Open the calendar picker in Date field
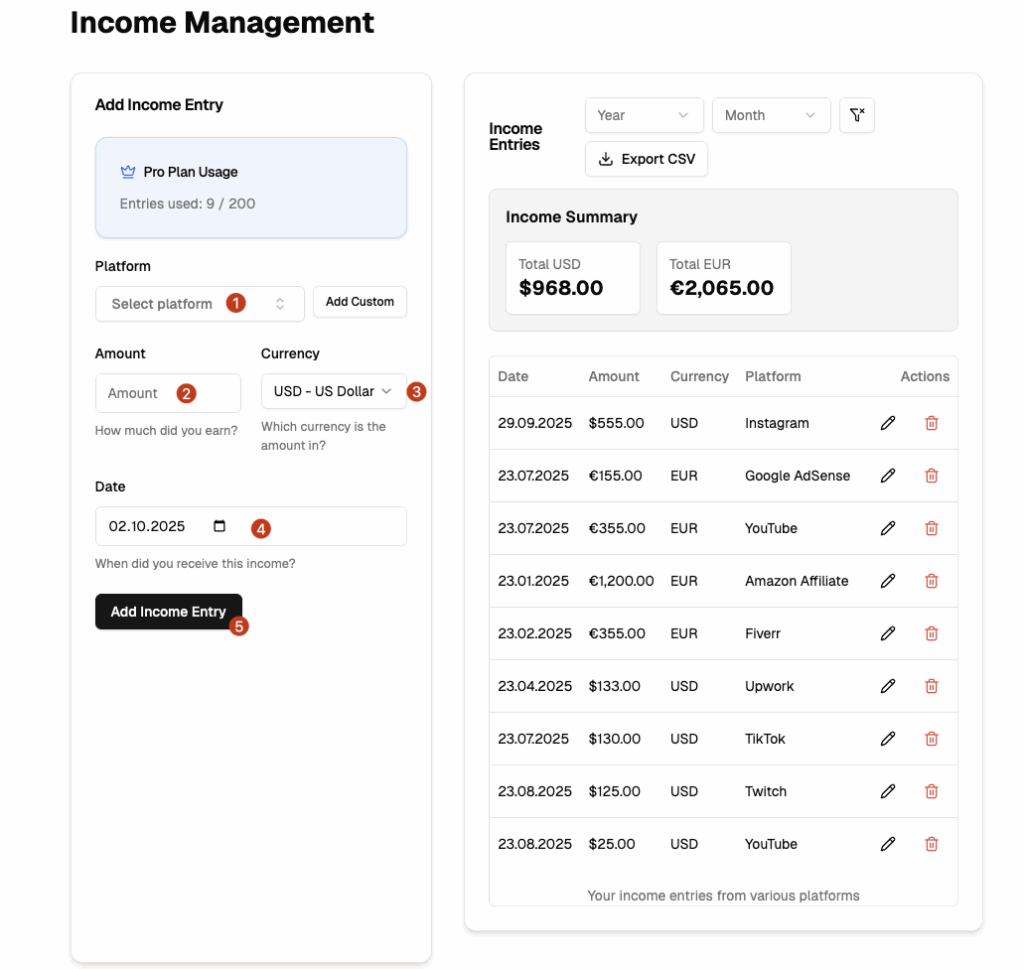Screen dimensions: 1024x969 [220, 526]
